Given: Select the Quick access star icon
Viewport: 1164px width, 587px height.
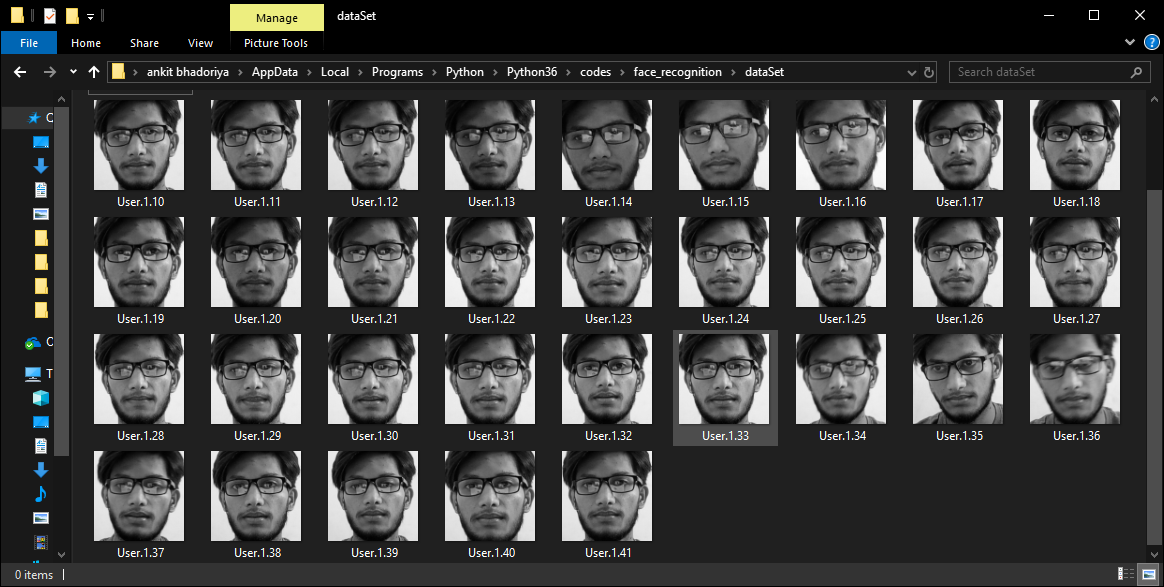Looking at the screenshot, I should [x=33, y=117].
